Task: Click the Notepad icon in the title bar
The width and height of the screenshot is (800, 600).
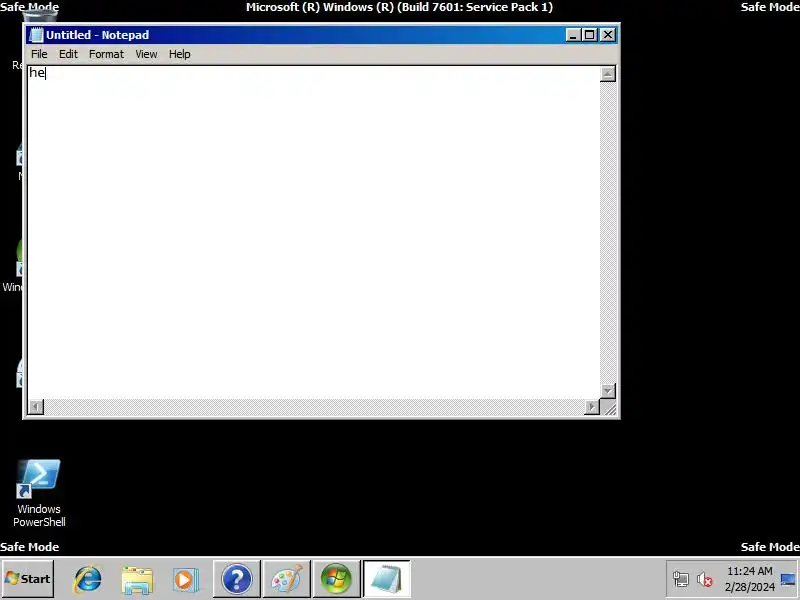Action: coord(36,35)
